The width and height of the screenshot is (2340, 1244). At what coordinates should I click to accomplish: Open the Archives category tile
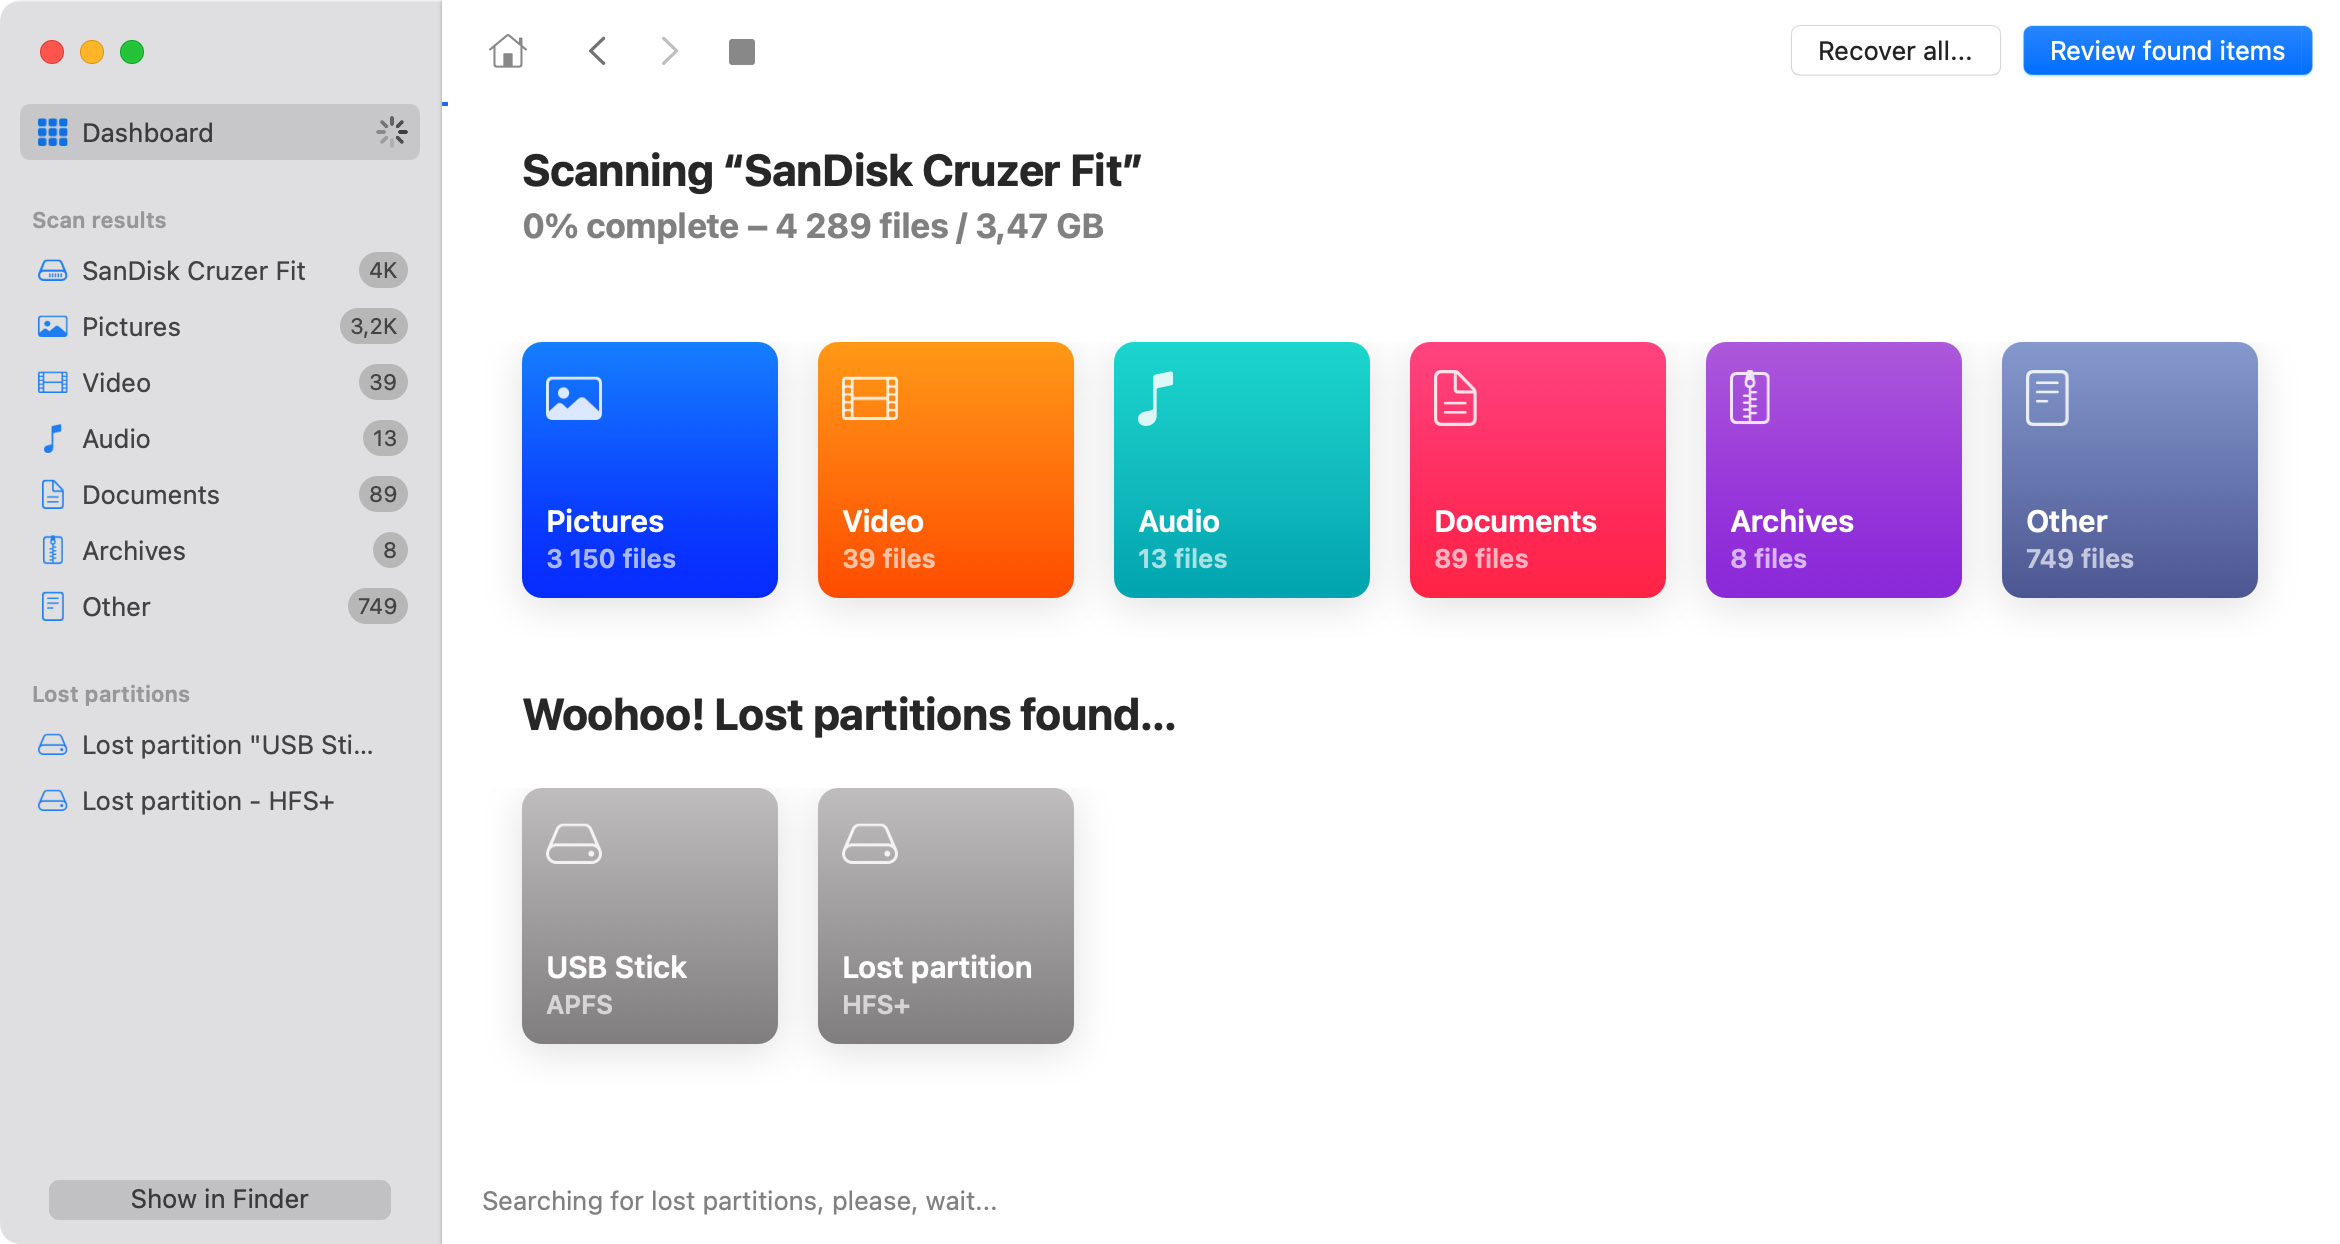coord(1834,470)
